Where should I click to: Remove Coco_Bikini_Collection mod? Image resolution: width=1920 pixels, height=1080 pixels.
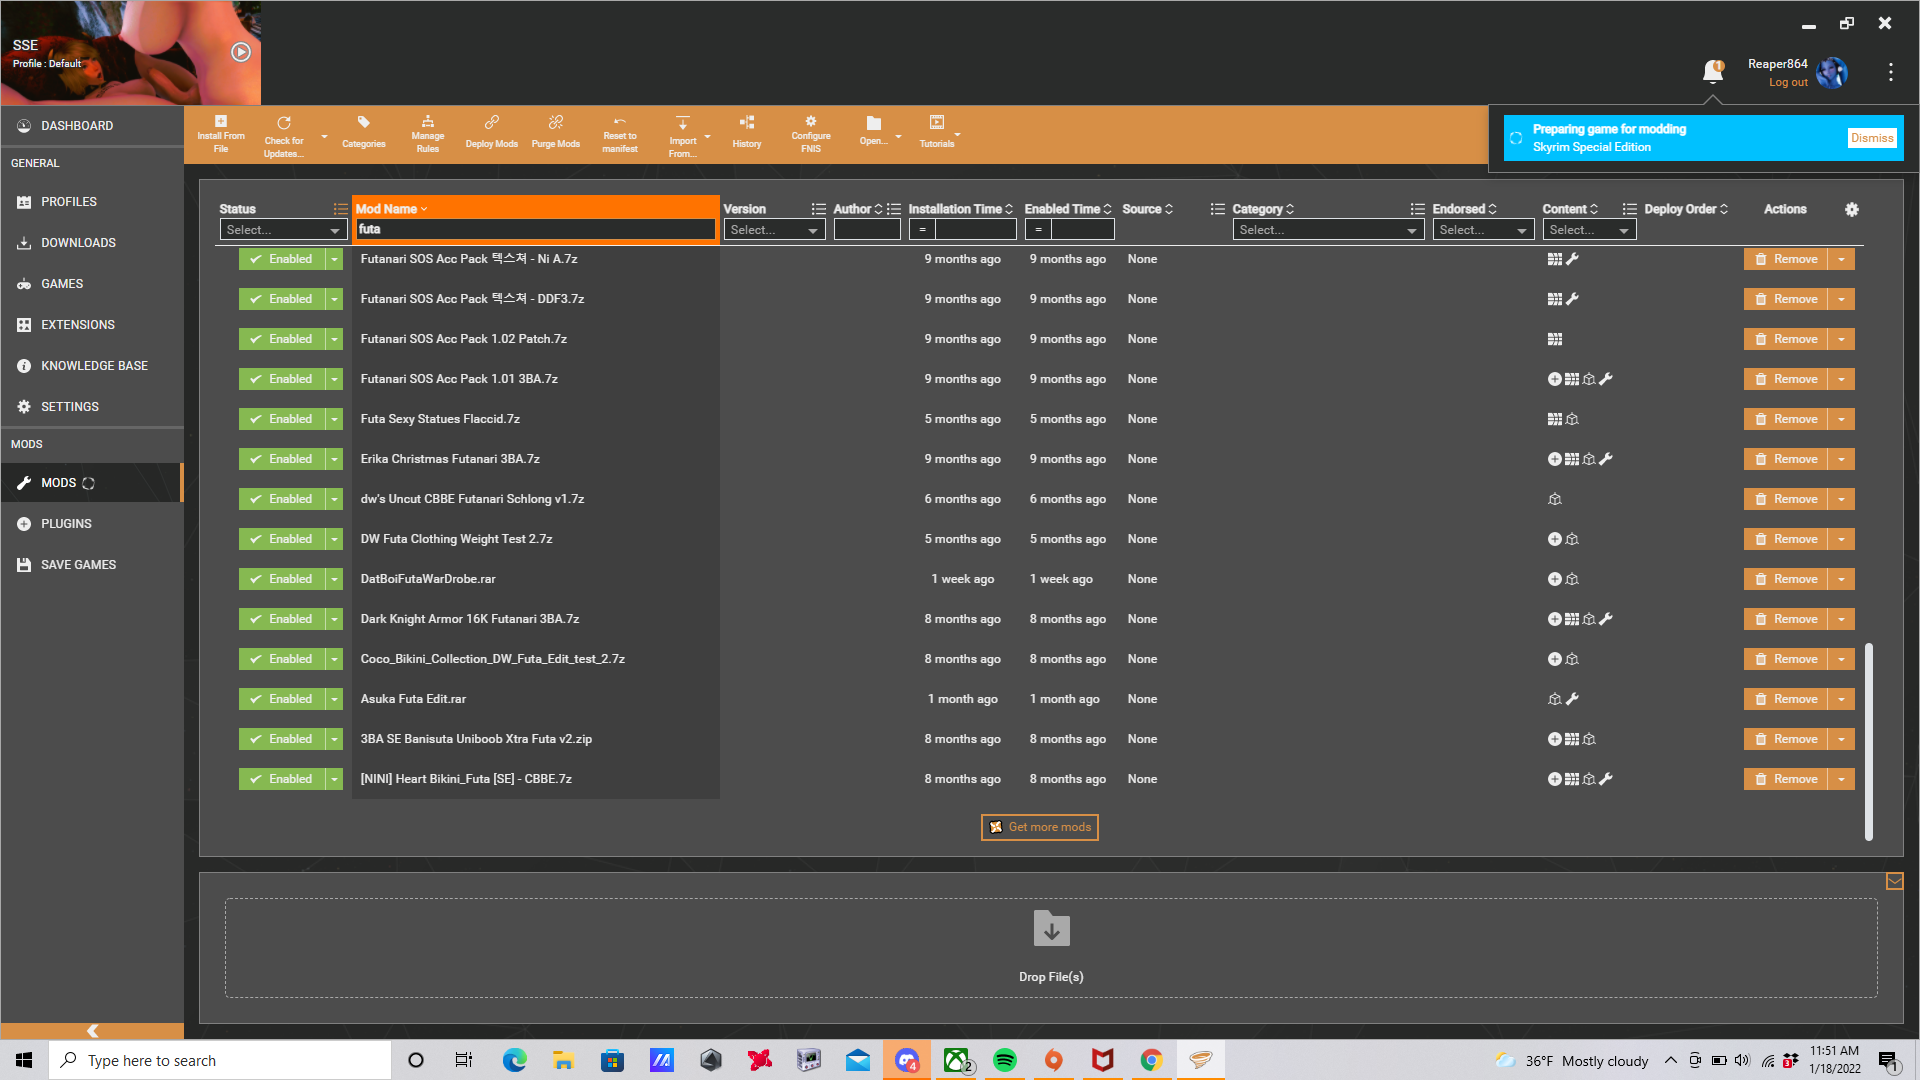[x=1786, y=659]
